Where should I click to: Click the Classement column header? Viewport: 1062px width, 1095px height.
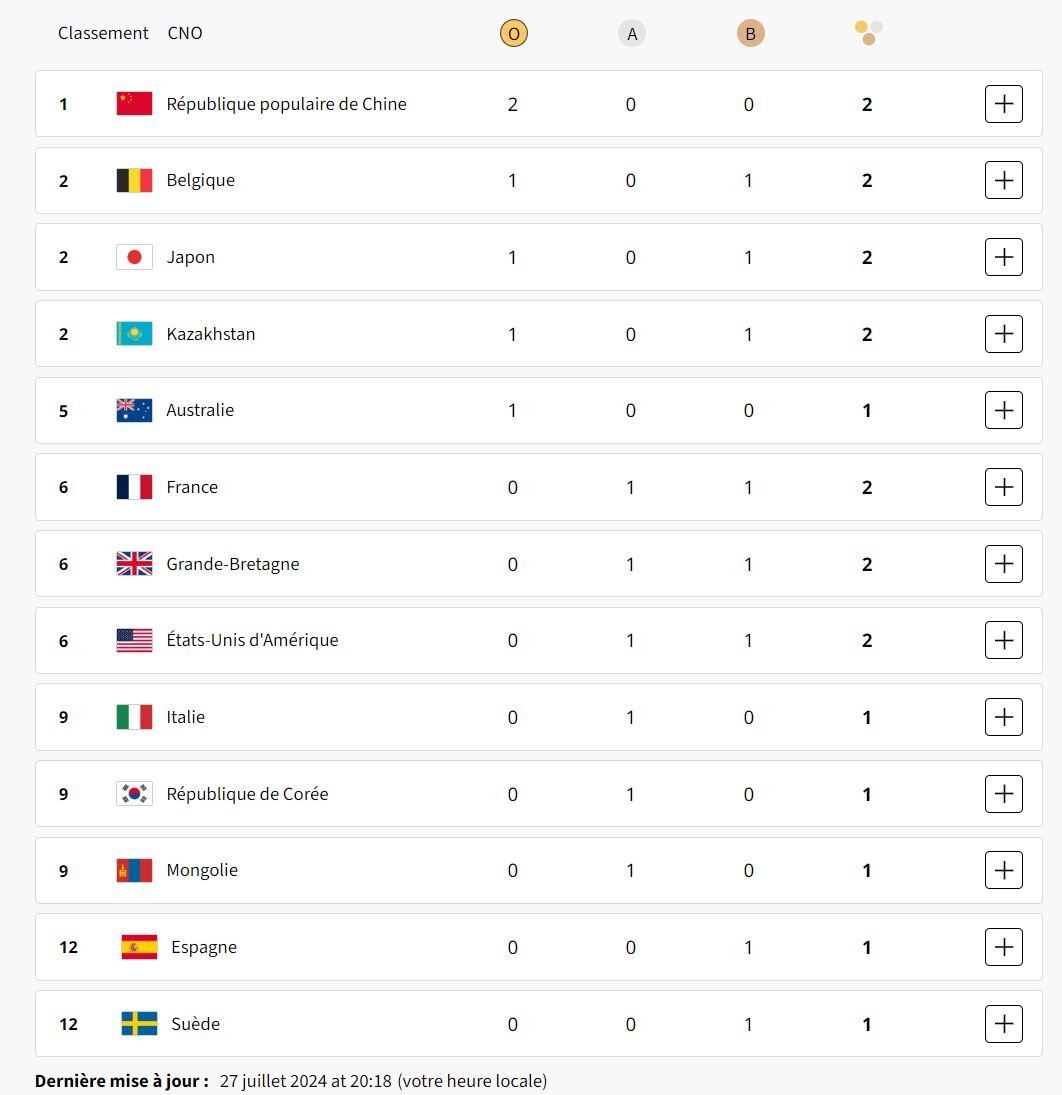tap(103, 33)
